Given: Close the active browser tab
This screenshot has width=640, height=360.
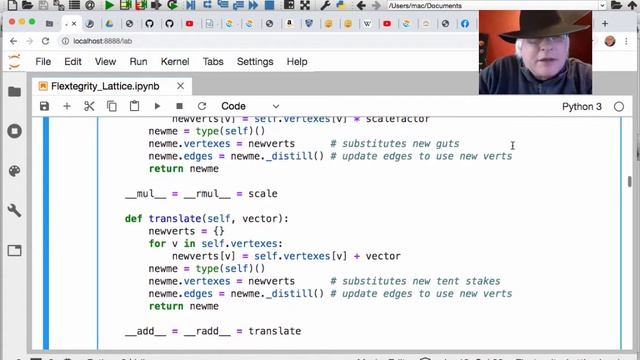Looking at the screenshot, I should (74, 24).
